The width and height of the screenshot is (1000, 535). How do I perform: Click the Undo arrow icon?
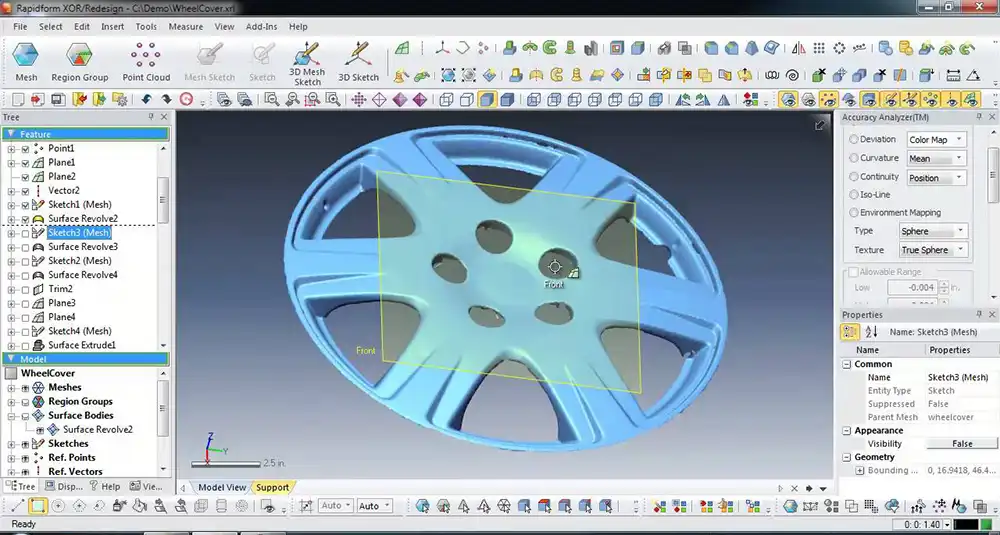click(146, 99)
